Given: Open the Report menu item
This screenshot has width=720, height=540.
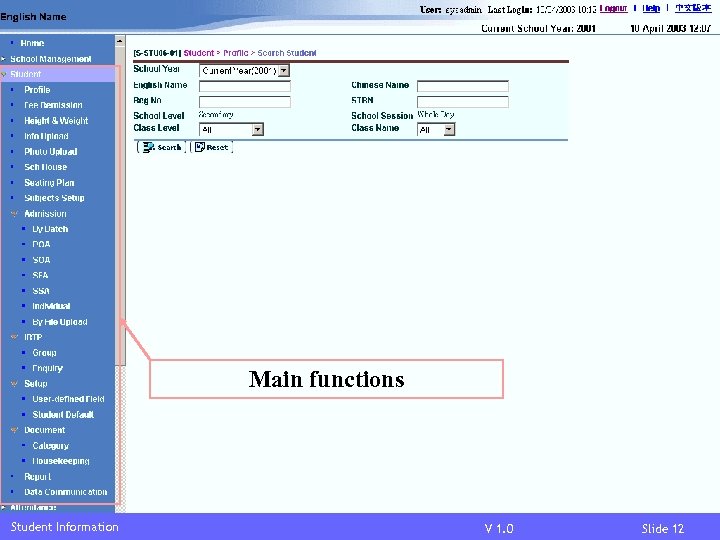Looking at the screenshot, I should [x=38, y=477].
